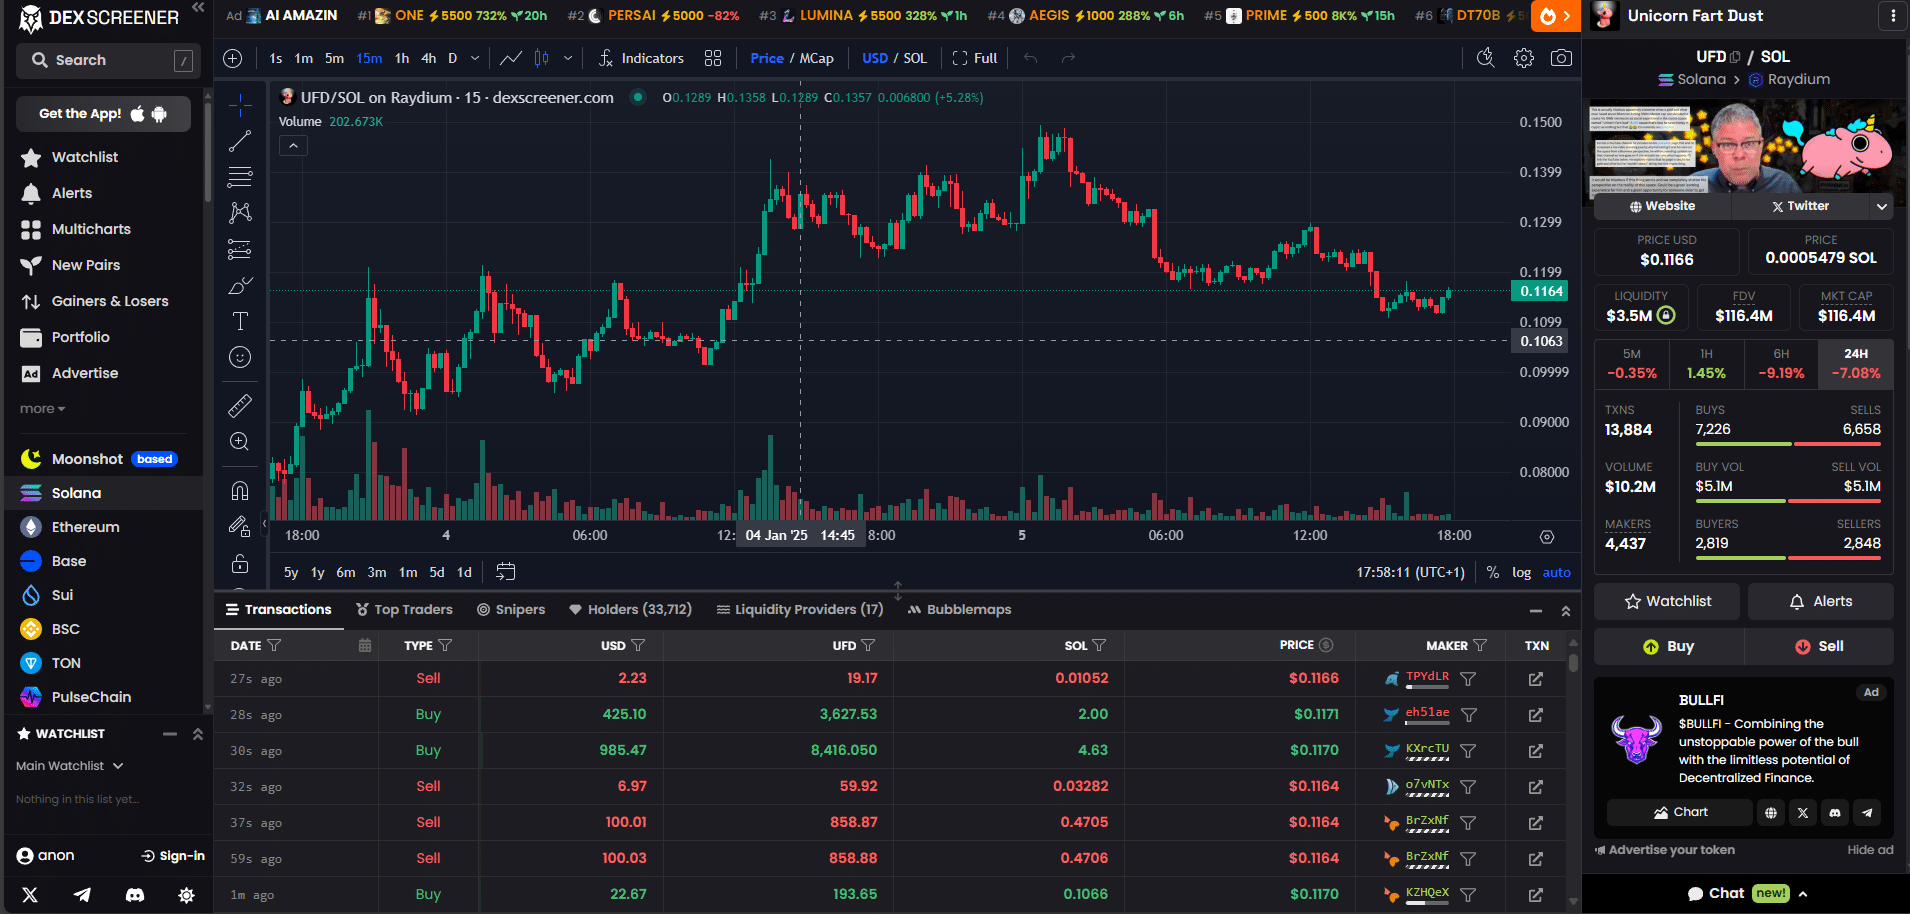The height and width of the screenshot is (914, 1910).
Task: Toggle chart to MCap view
Action: click(816, 58)
